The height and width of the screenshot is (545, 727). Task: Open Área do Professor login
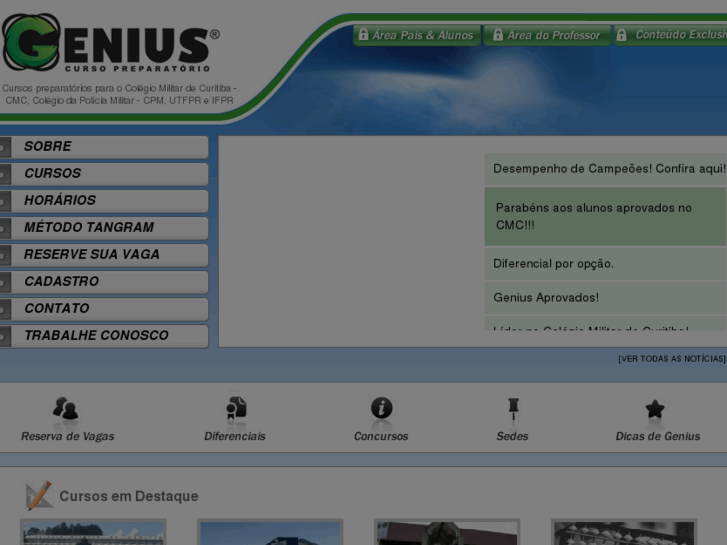547,35
